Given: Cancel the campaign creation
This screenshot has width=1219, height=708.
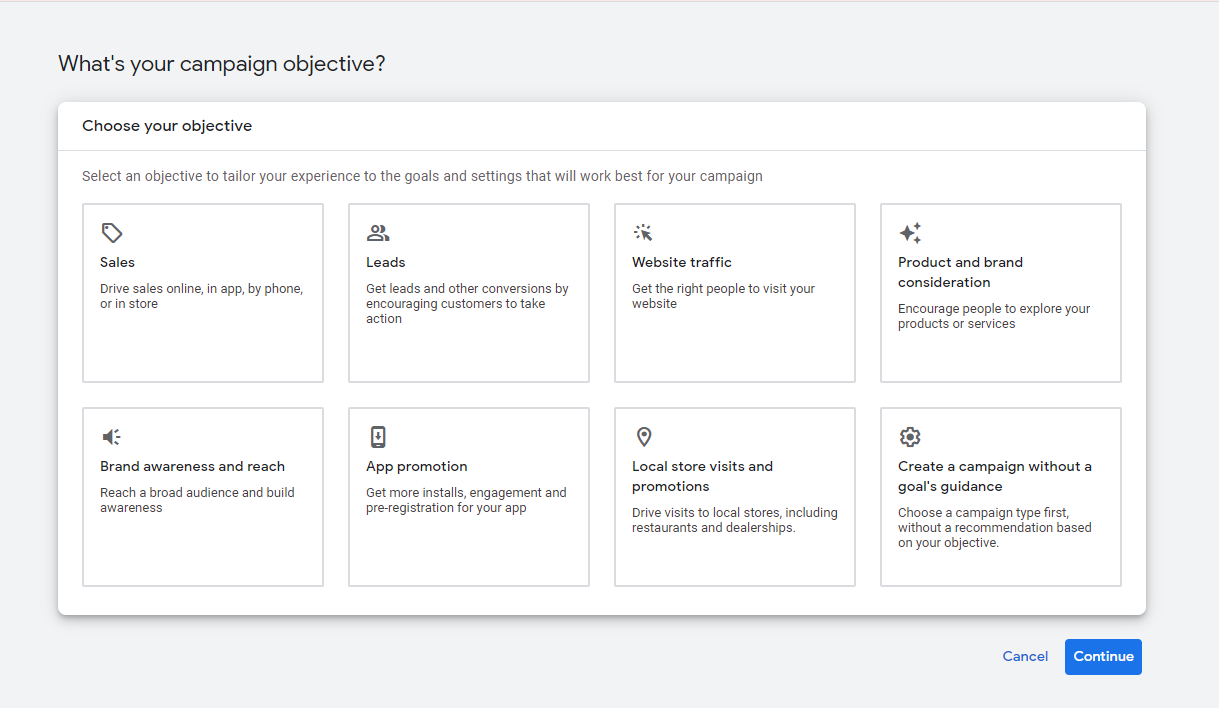Looking at the screenshot, I should 1025,657.
